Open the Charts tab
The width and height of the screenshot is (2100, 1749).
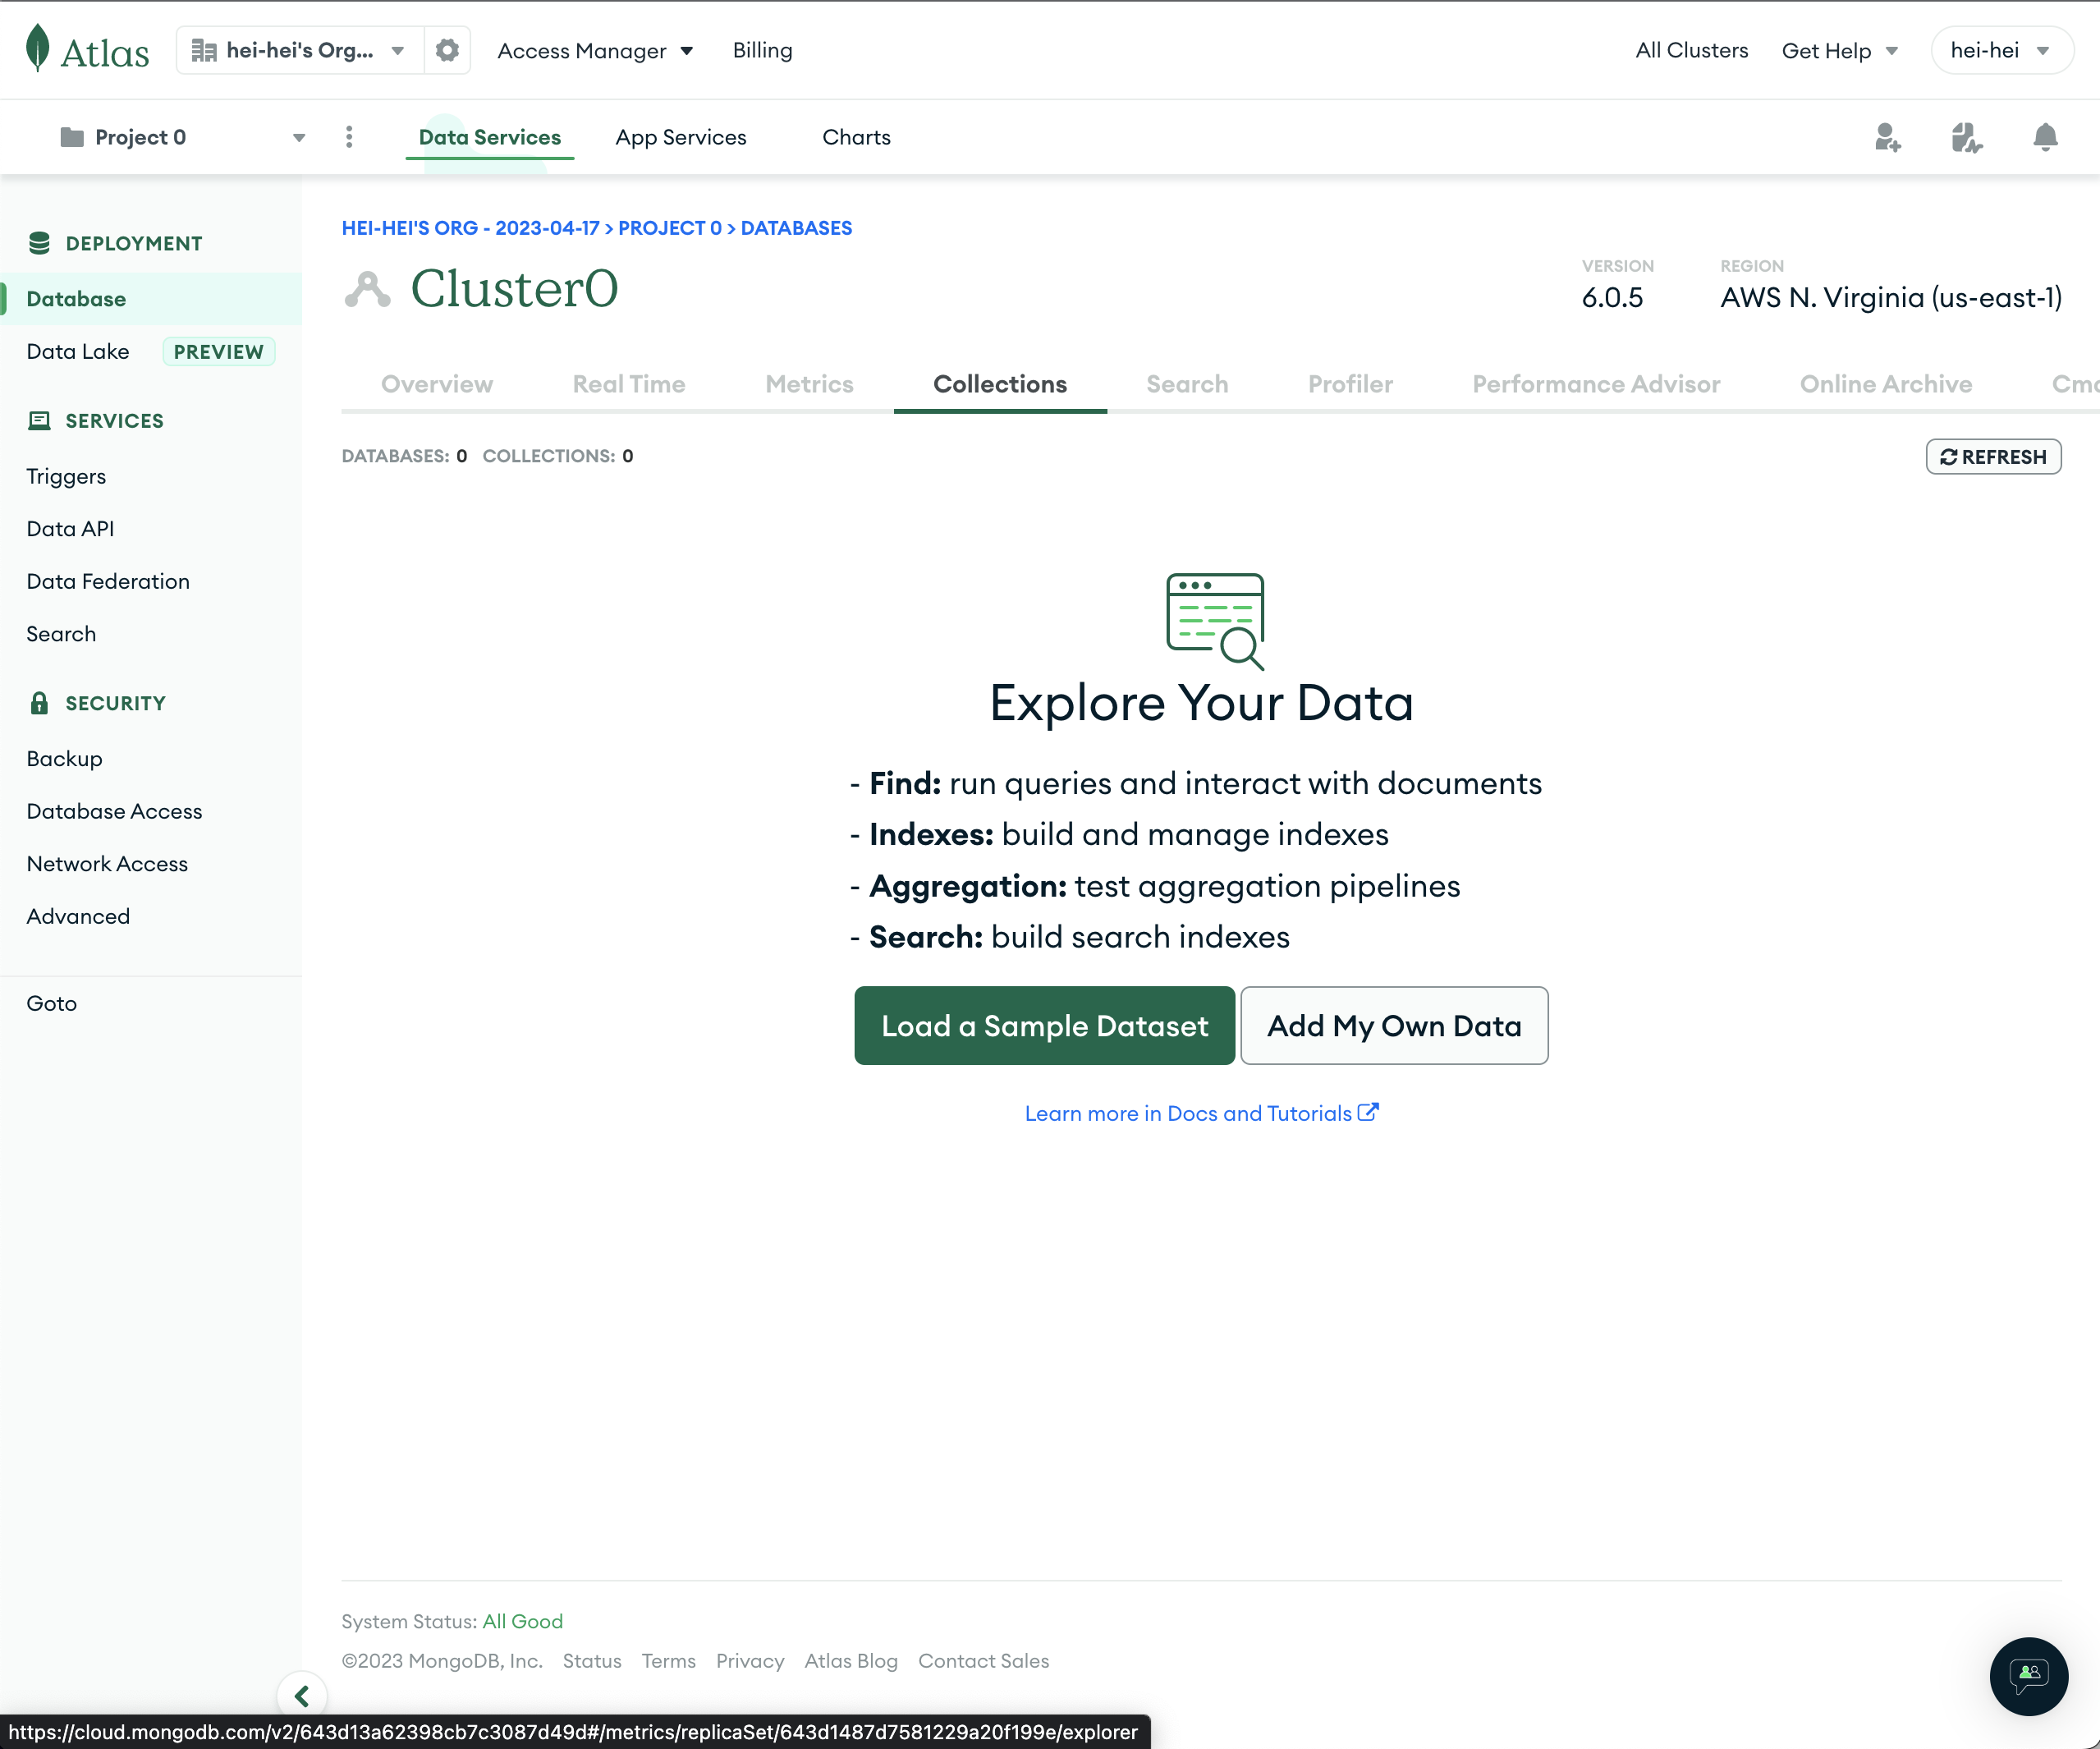click(x=856, y=137)
